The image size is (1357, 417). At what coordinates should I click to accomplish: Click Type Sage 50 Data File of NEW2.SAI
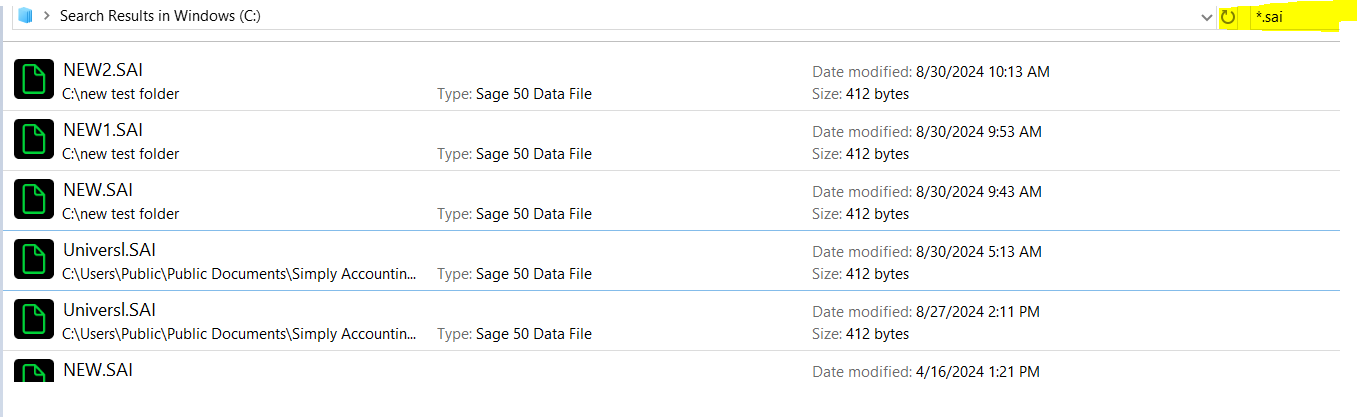(x=514, y=94)
